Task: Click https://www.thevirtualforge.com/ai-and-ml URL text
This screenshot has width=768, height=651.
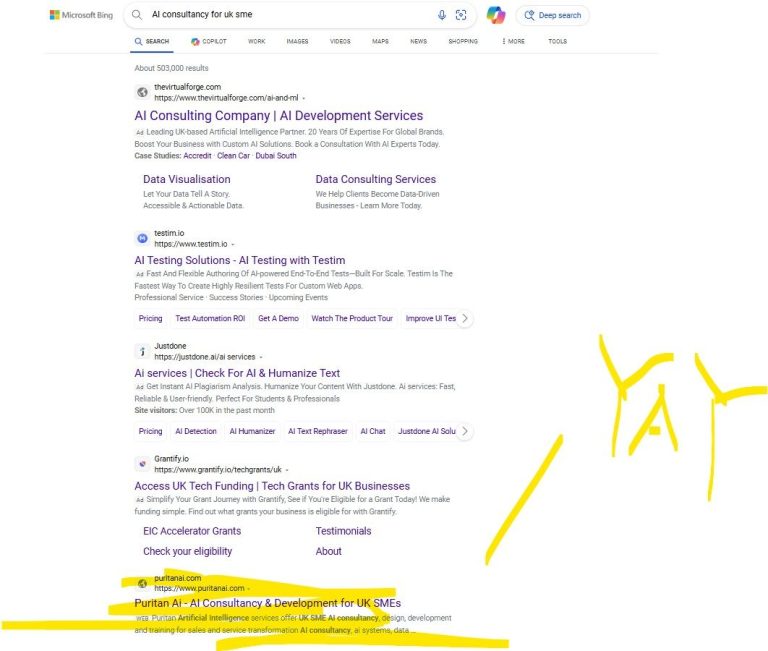Action: (226, 98)
